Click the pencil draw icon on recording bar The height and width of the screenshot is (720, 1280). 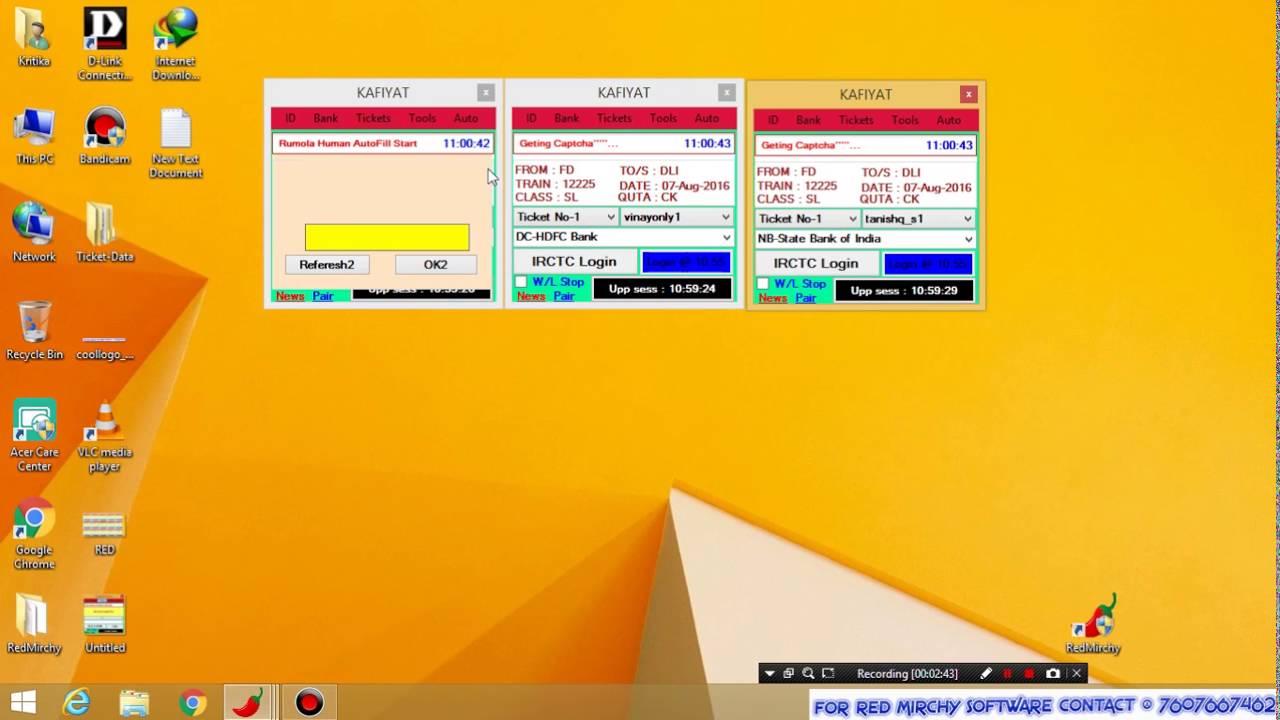coord(986,674)
